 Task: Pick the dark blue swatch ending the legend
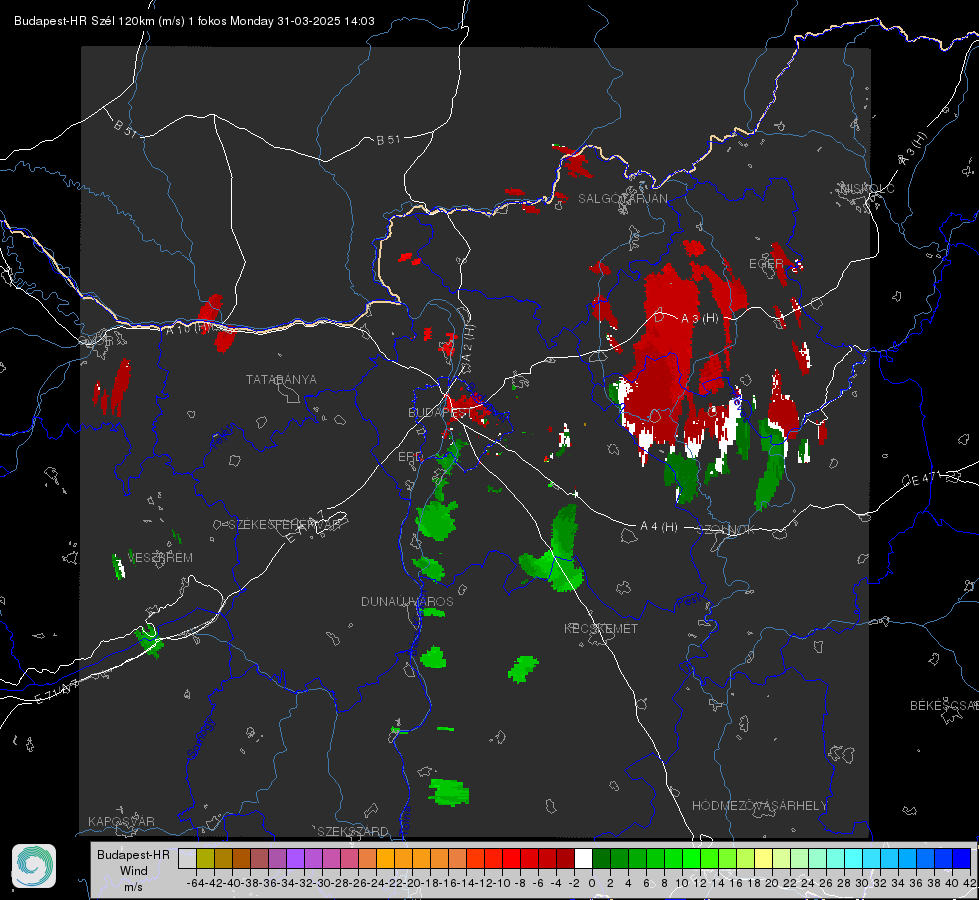point(962,858)
